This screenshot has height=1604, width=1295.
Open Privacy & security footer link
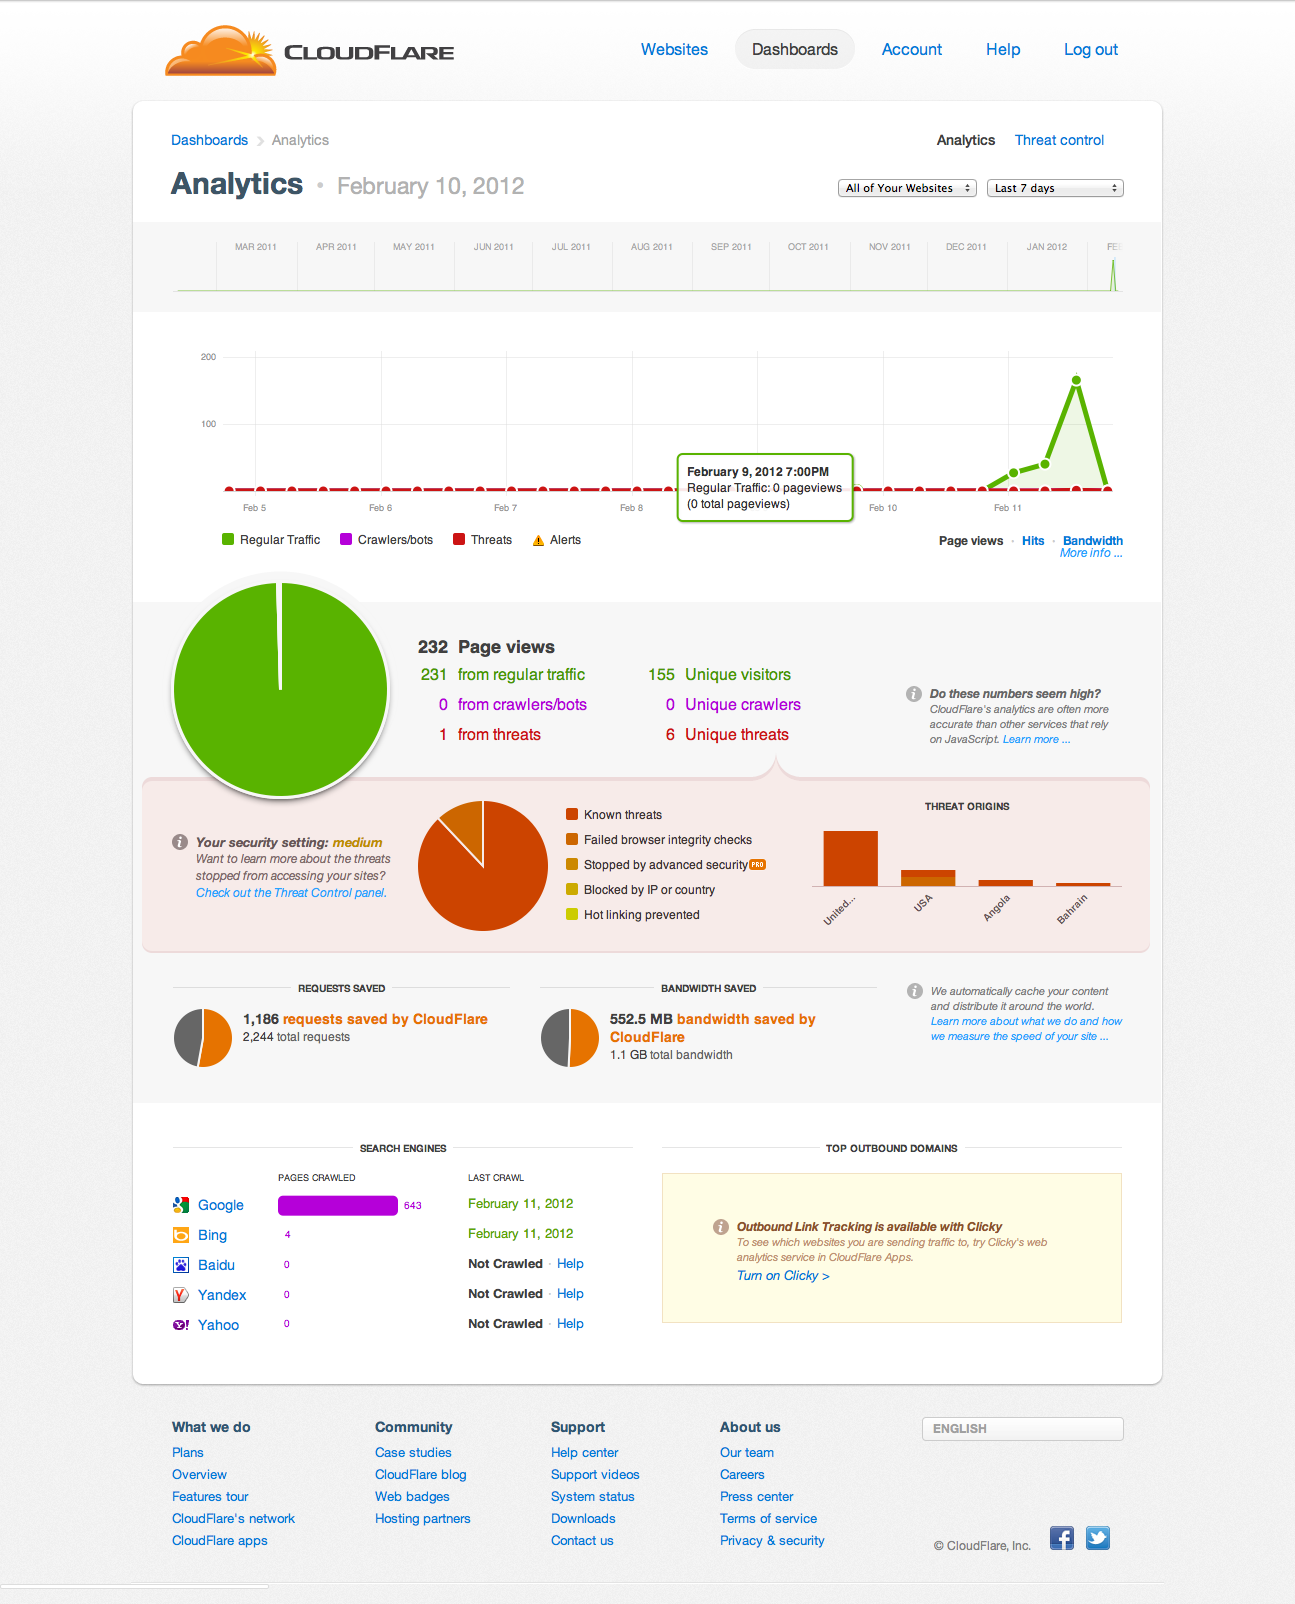(772, 1541)
